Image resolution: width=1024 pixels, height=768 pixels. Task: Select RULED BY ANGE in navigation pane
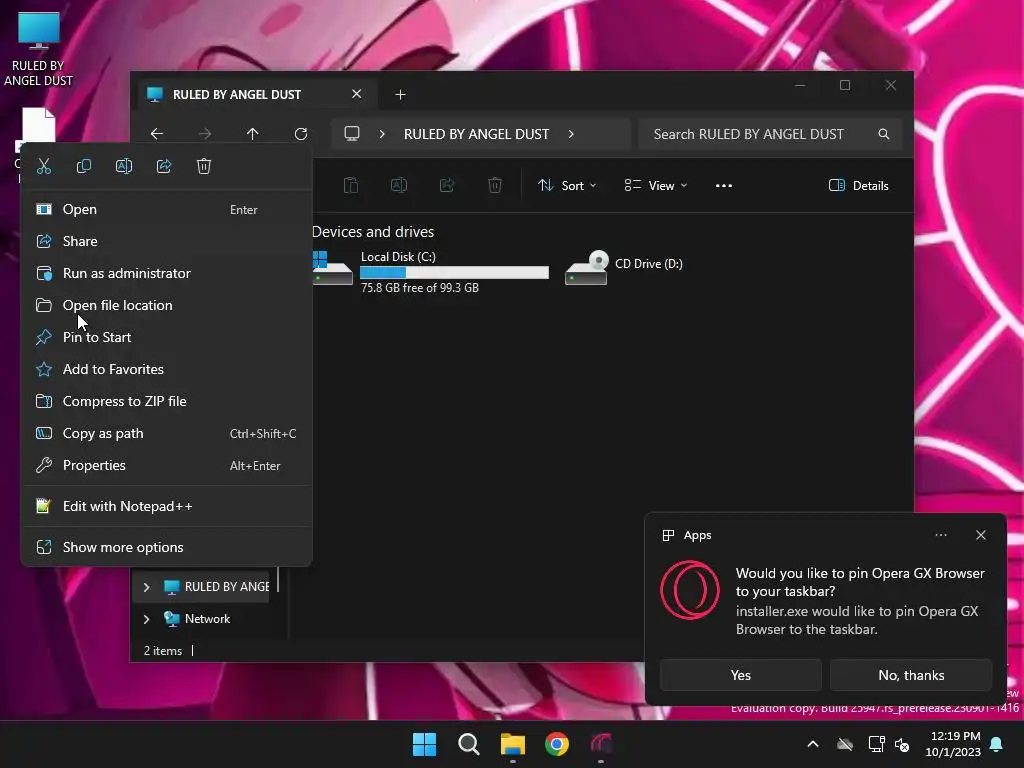point(216,587)
